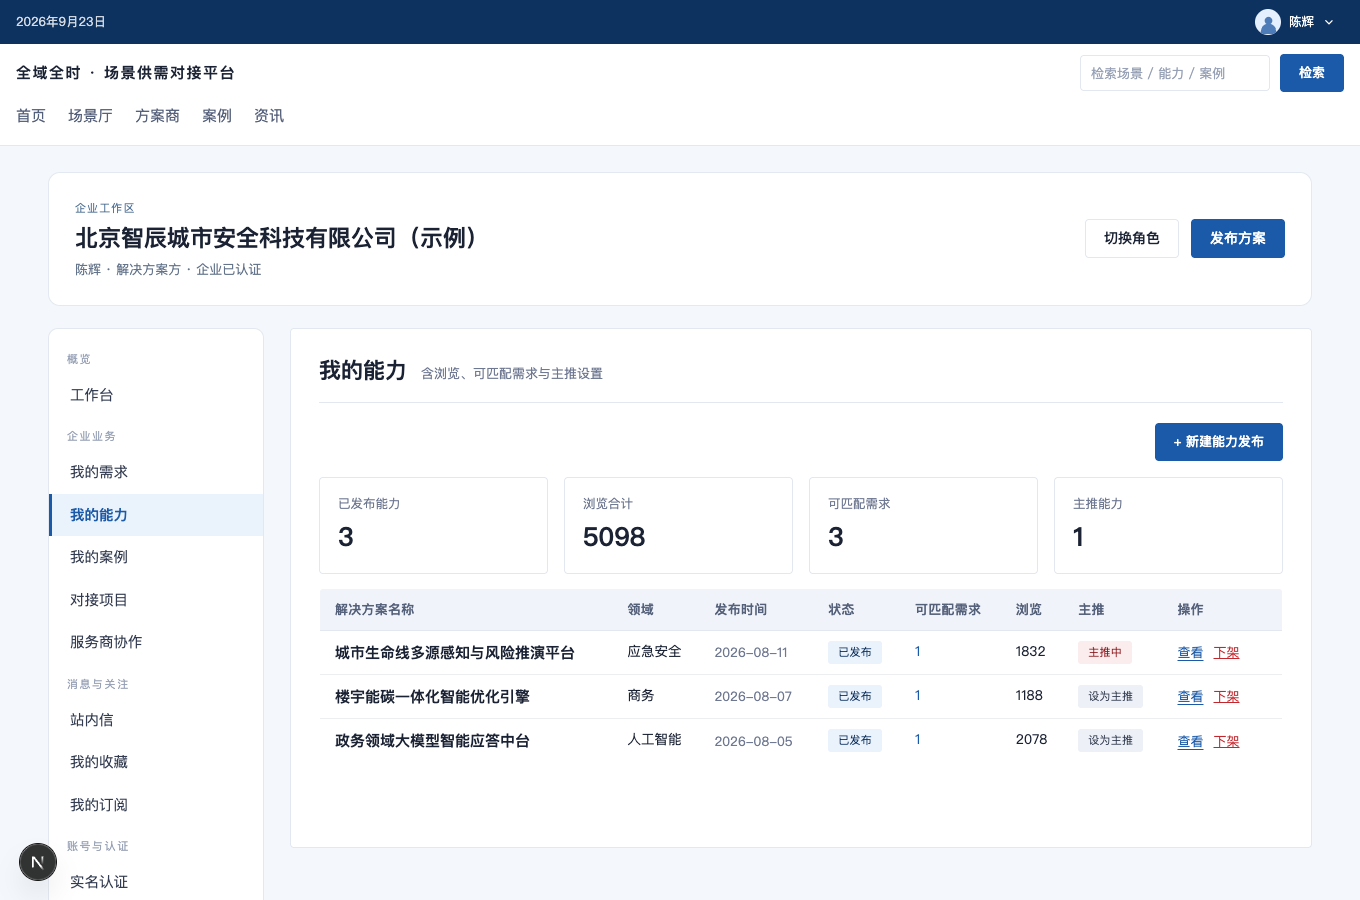1360x900 pixels.
Task: Click 下架 for 楼宇能碳一体化智能优化引擎
Action: [x=1226, y=697]
